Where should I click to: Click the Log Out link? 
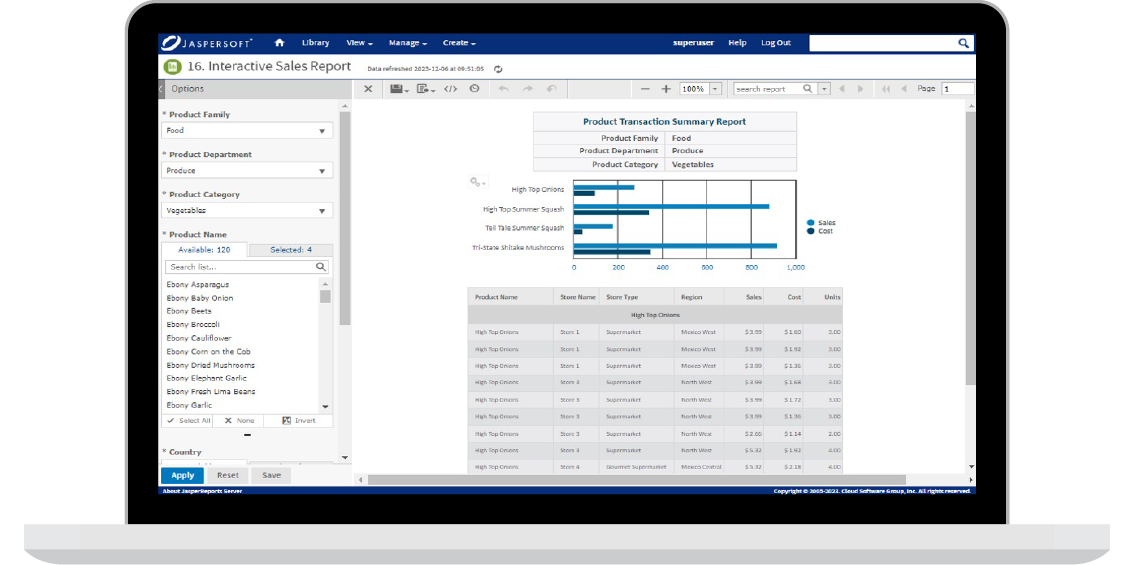pyautogui.click(x=776, y=43)
